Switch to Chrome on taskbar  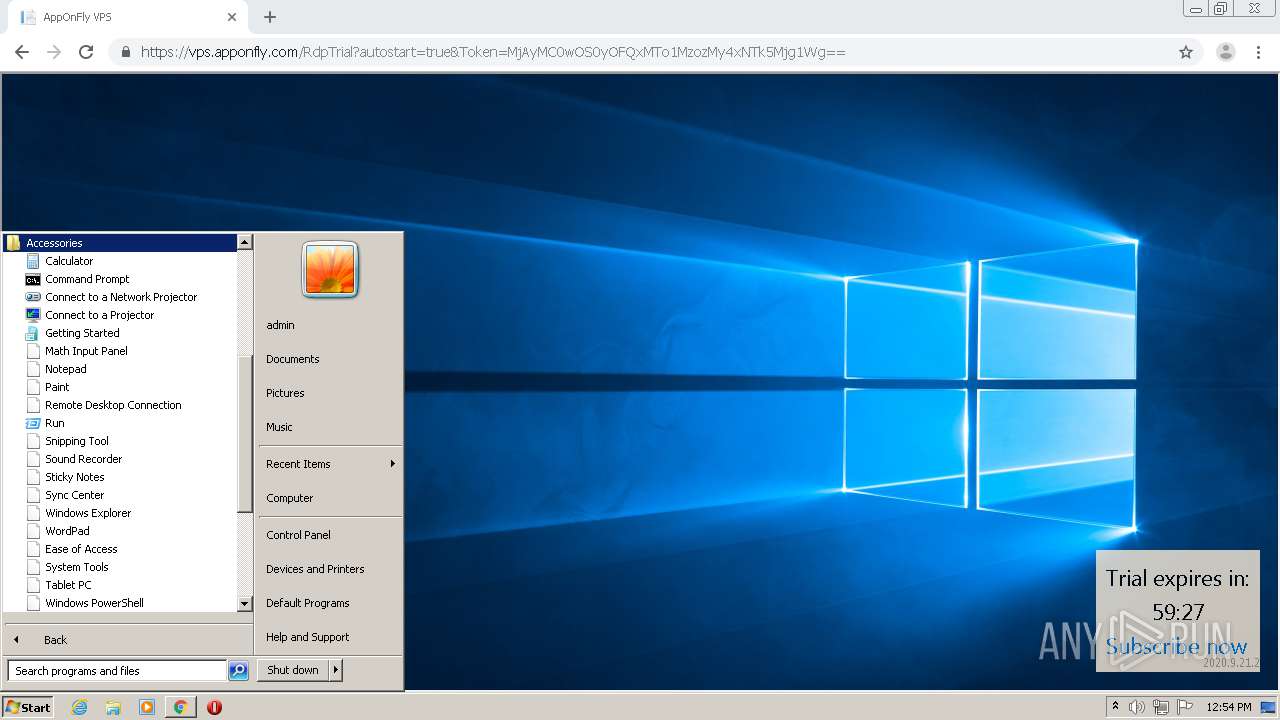[180, 707]
